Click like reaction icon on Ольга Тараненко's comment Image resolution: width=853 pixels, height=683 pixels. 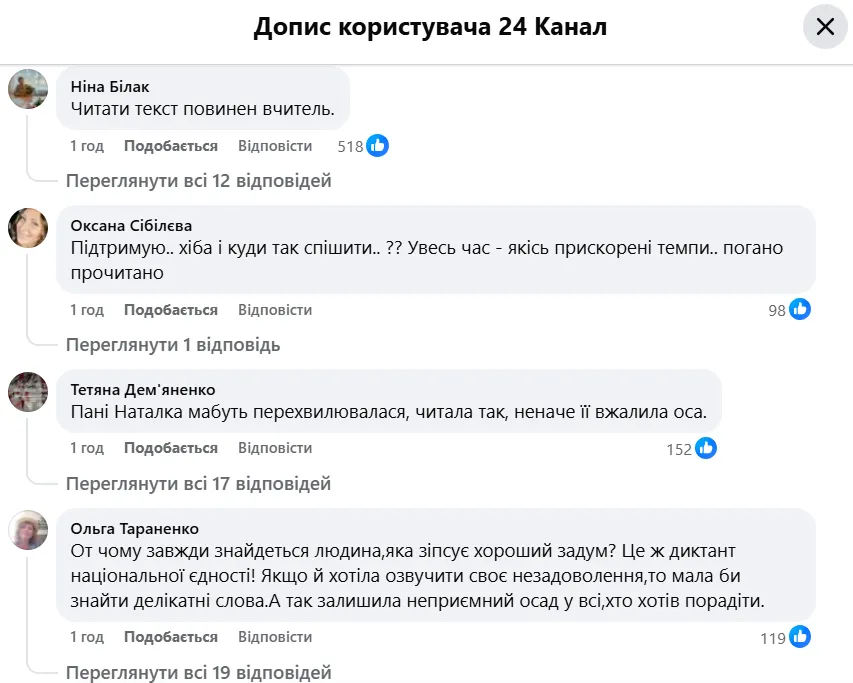(800, 637)
